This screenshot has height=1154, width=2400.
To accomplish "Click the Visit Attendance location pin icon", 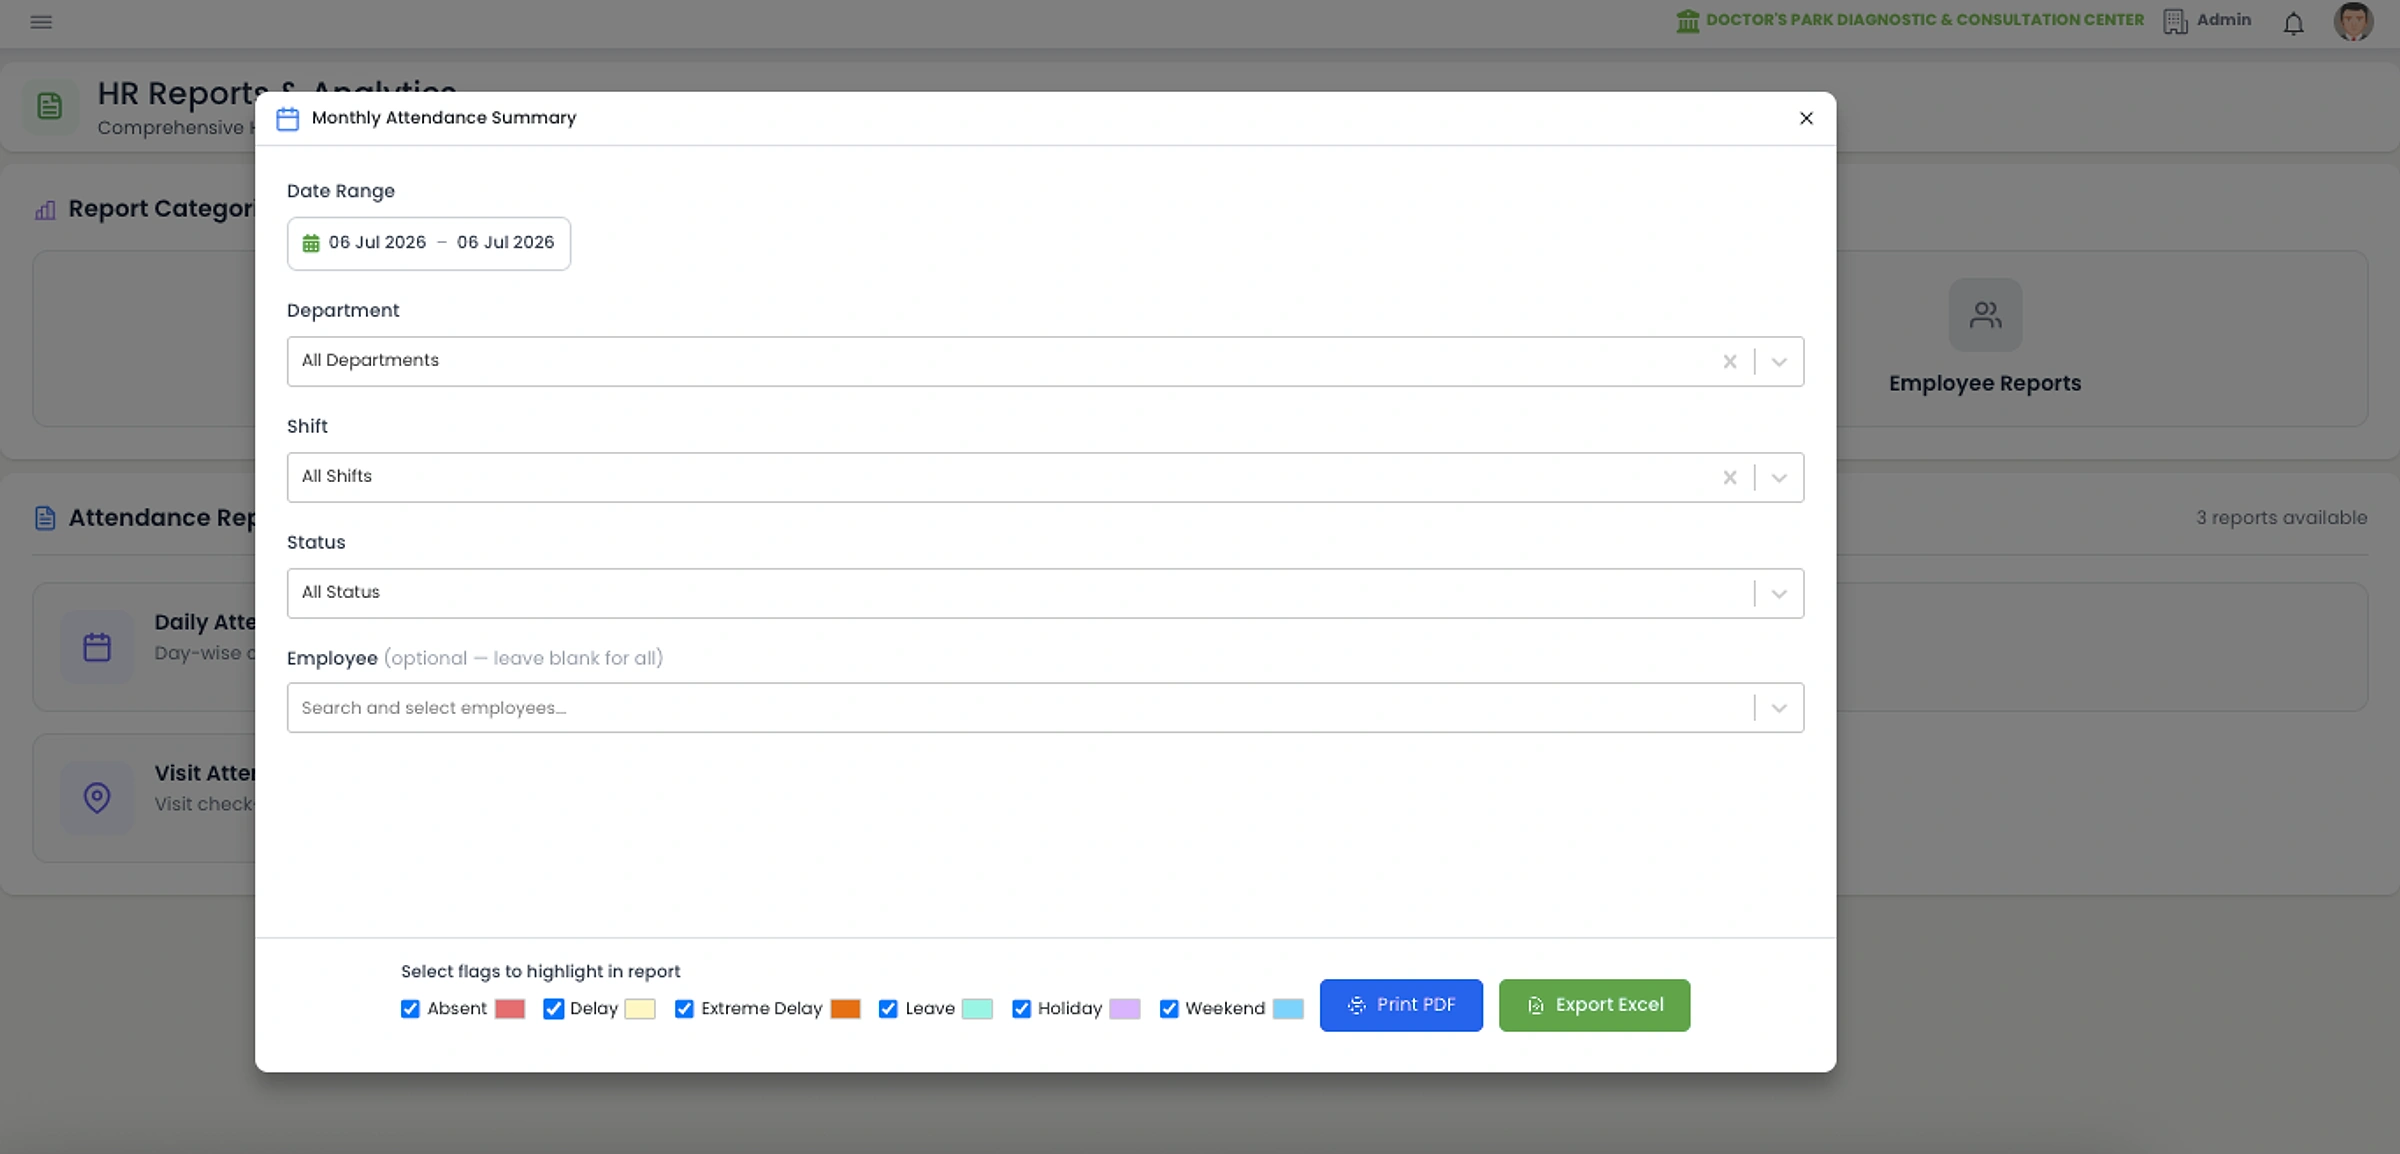I will [97, 798].
